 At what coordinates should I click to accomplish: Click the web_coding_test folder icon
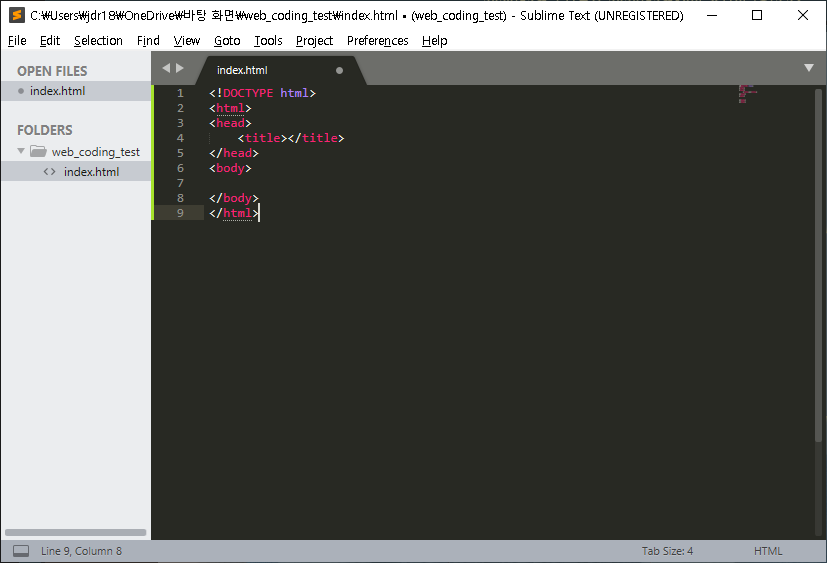click(38, 151)
